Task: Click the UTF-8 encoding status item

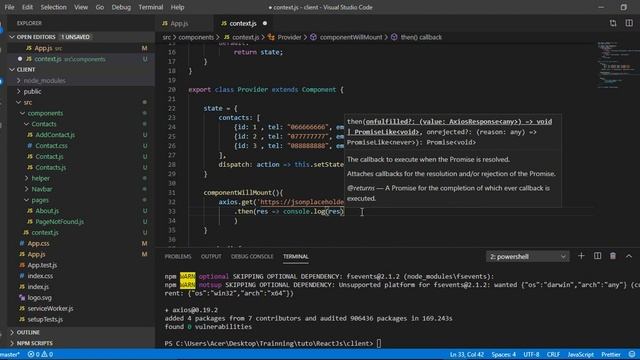Action: (531, 354)
